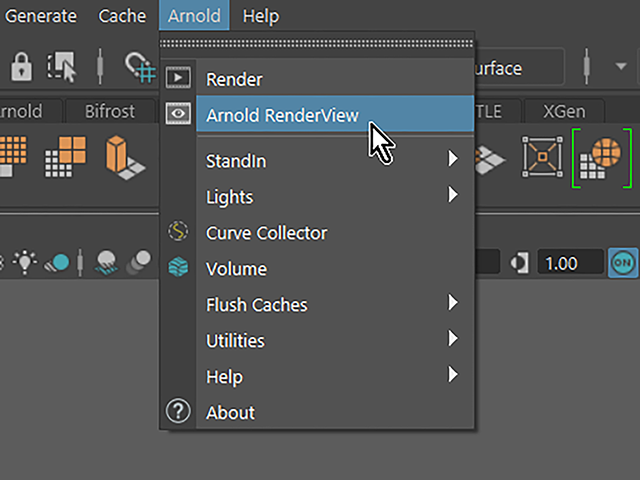Expand the Lights submenu
Image resolution: width=640 pixels, height=480 pixels.
click(335, 196)
